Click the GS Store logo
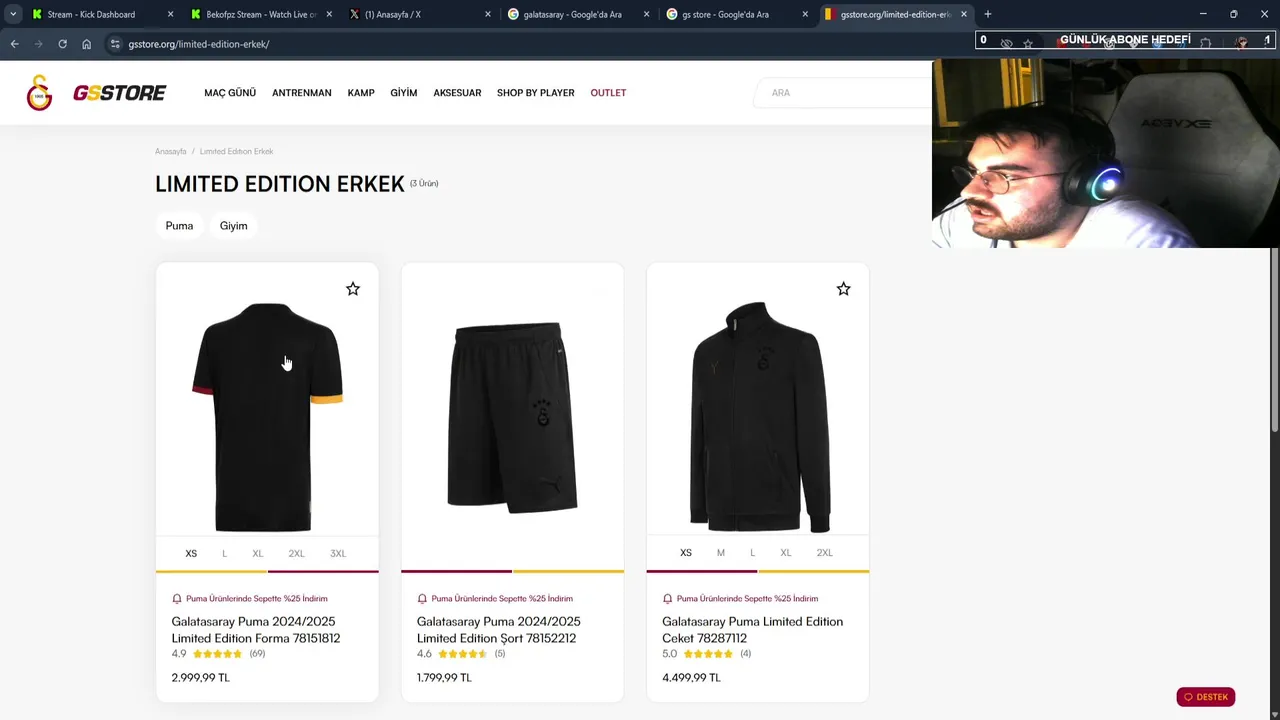This screenshot has width=1280, height=720. [96, 93]
